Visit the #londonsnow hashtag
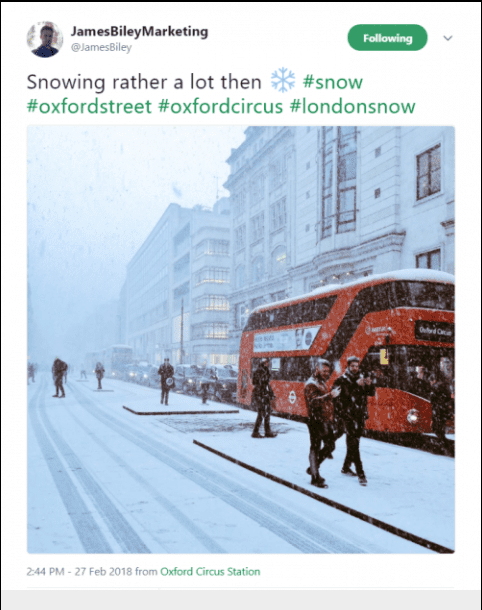 pos(352,106)
